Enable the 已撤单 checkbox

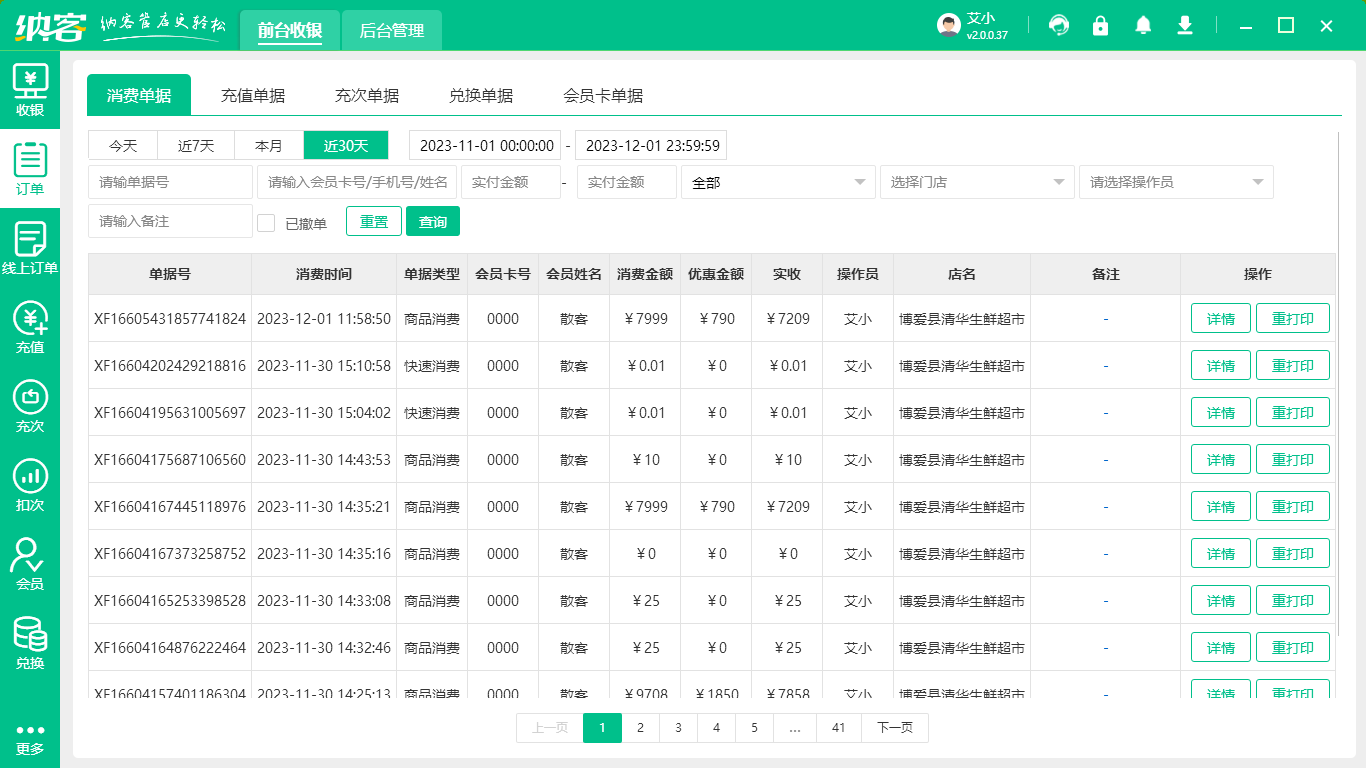click(x=266, y=222)
